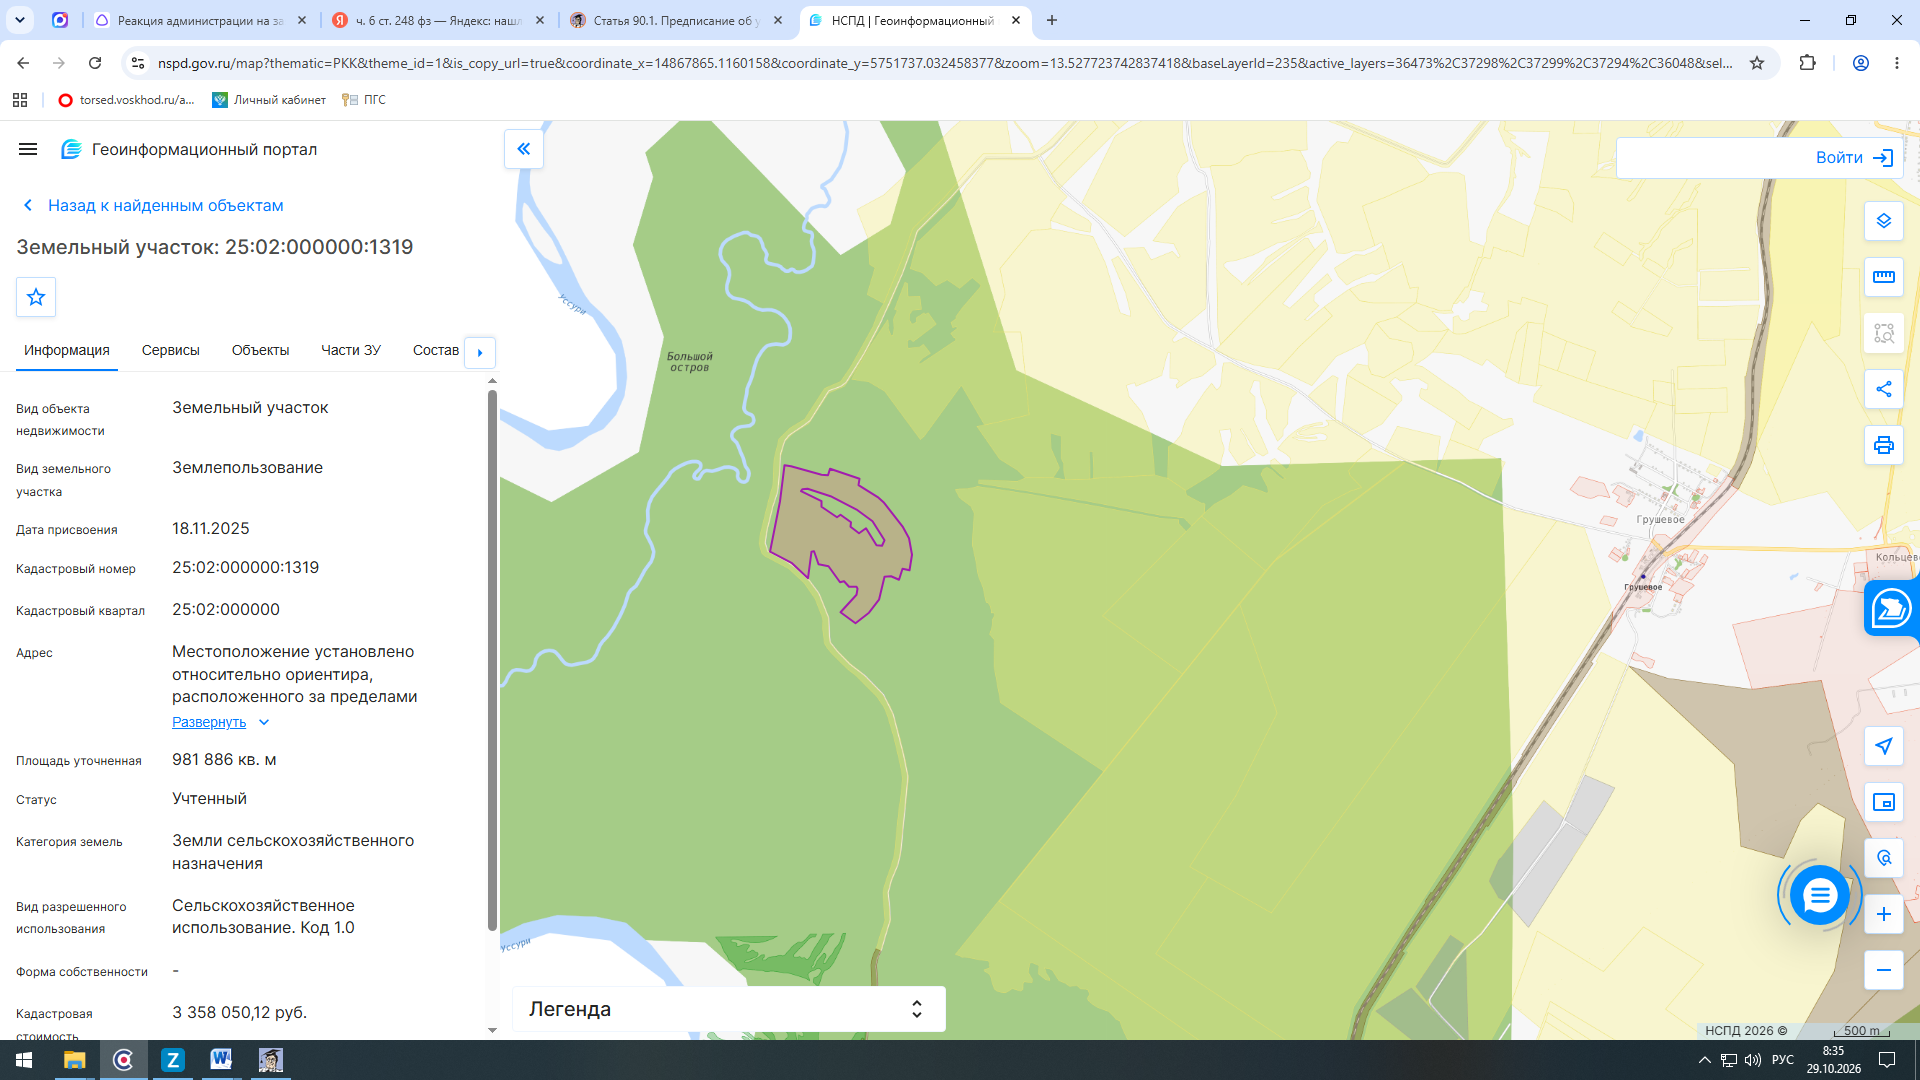Switch to the Сервисы tab
Screen dimensions: 1920x1080
coord(171,350)
